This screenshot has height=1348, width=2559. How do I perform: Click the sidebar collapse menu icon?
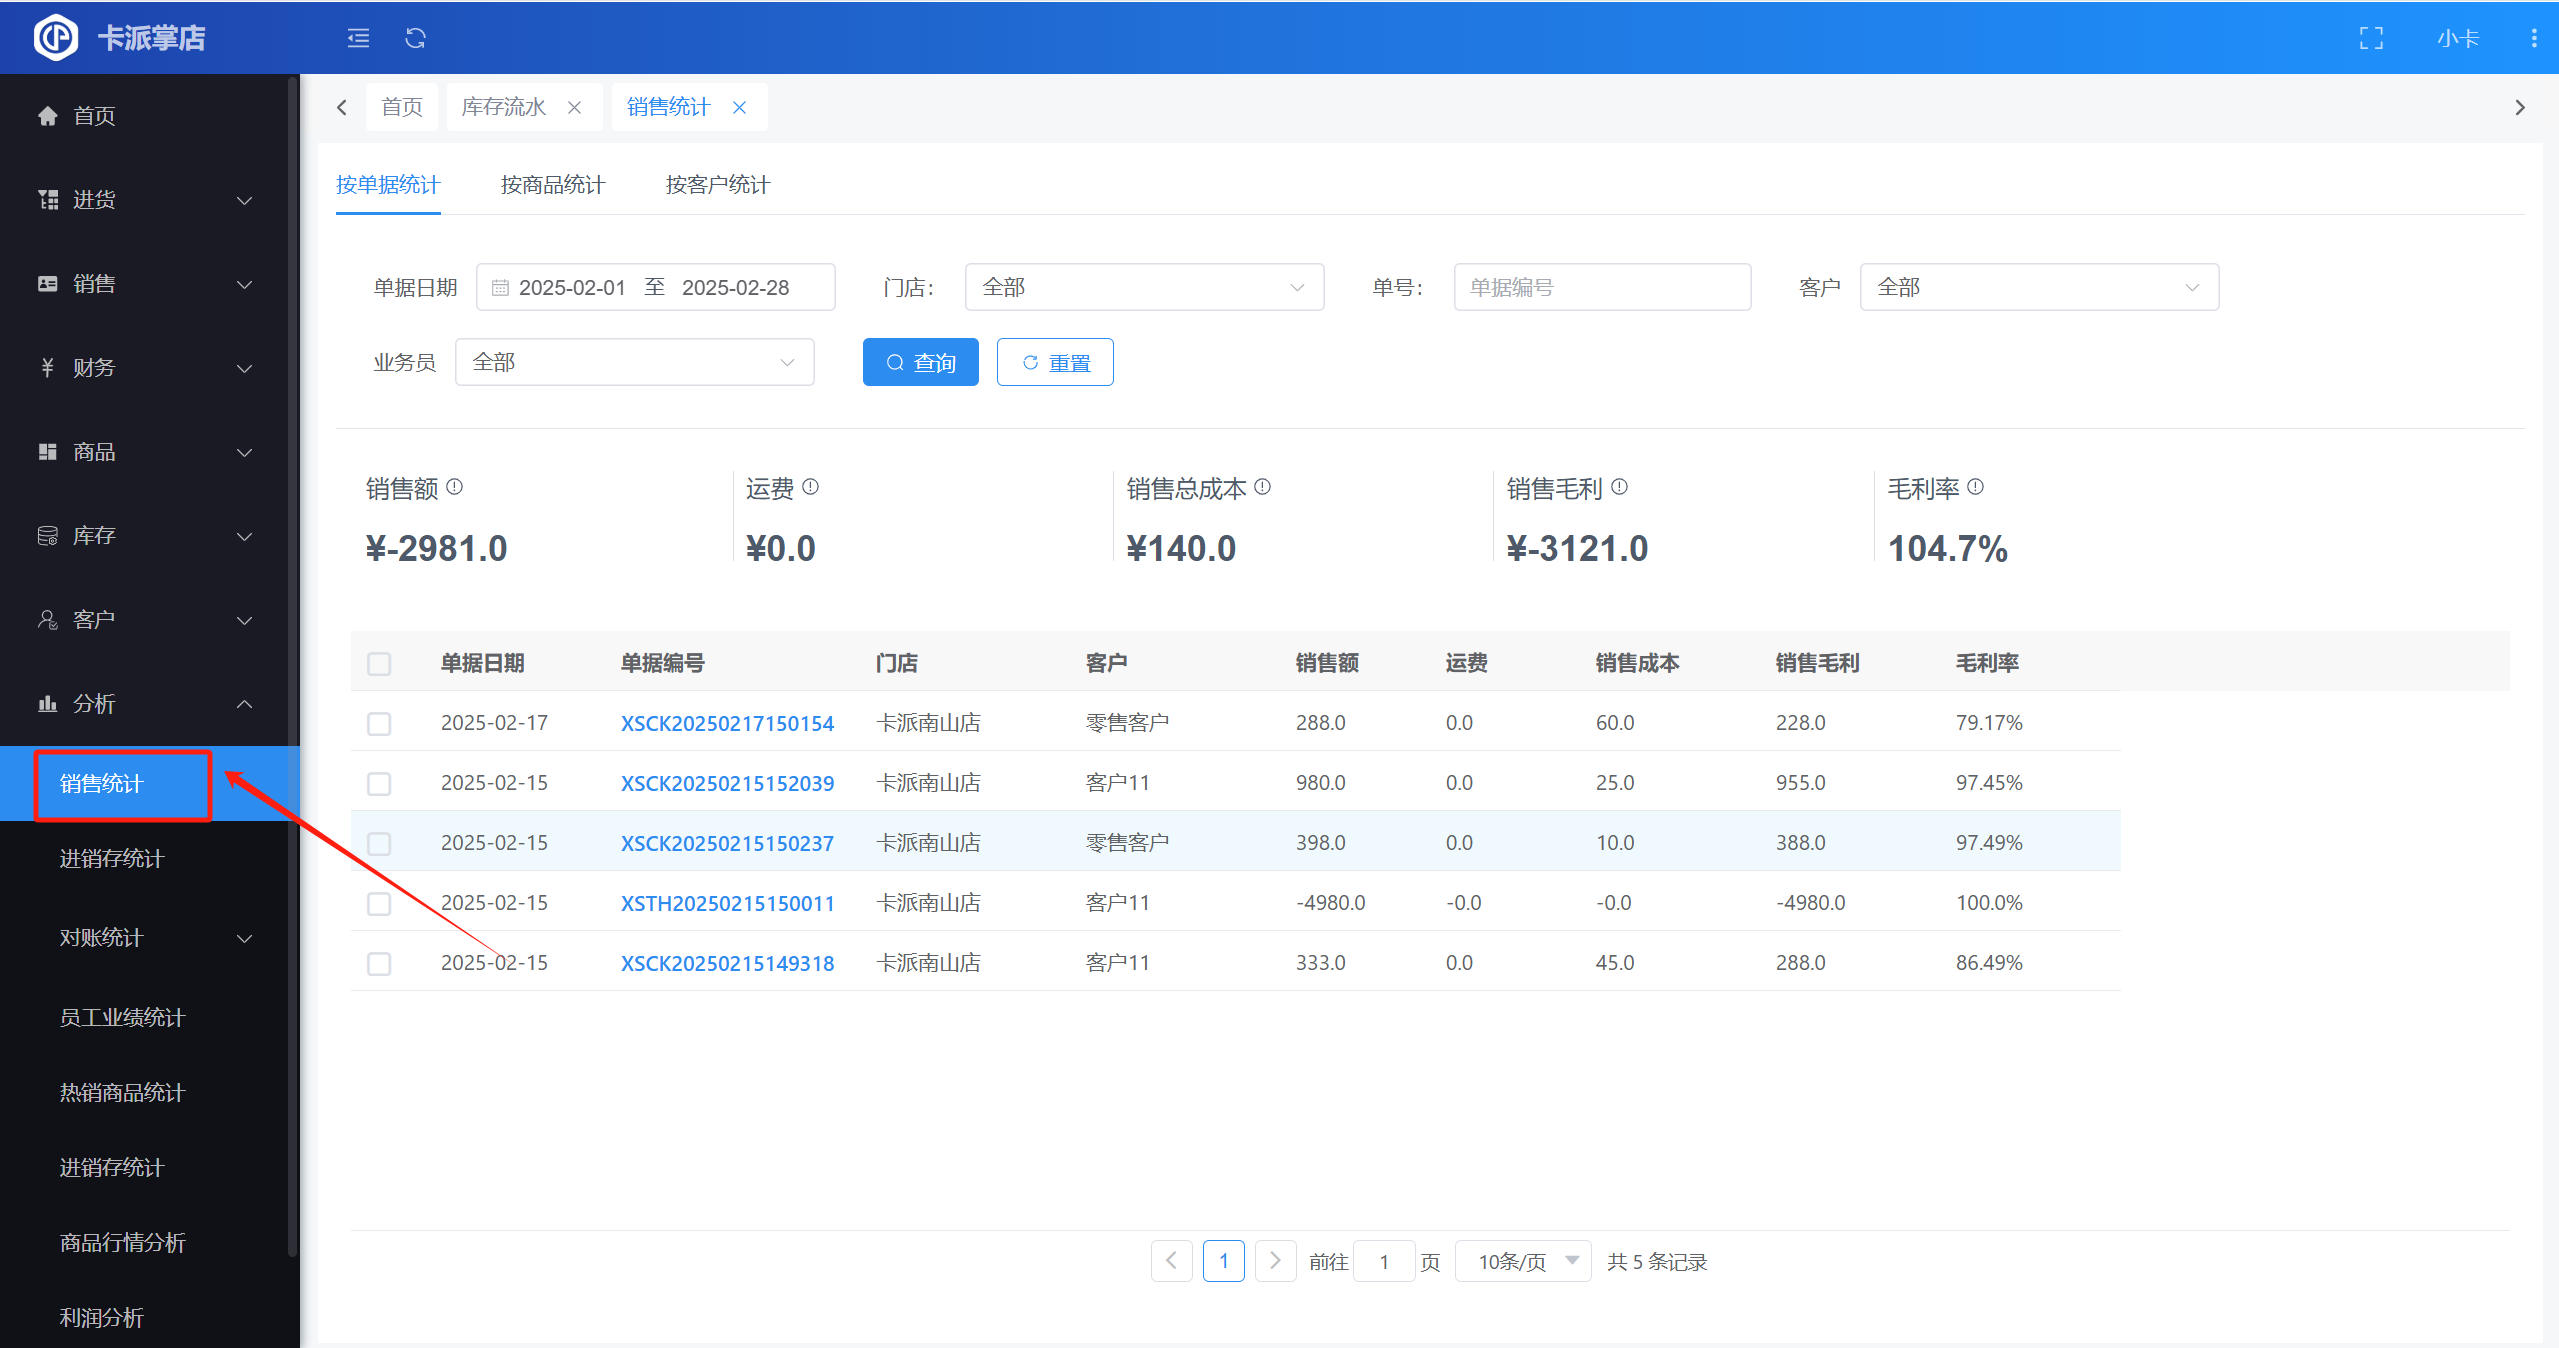(358, 38)
